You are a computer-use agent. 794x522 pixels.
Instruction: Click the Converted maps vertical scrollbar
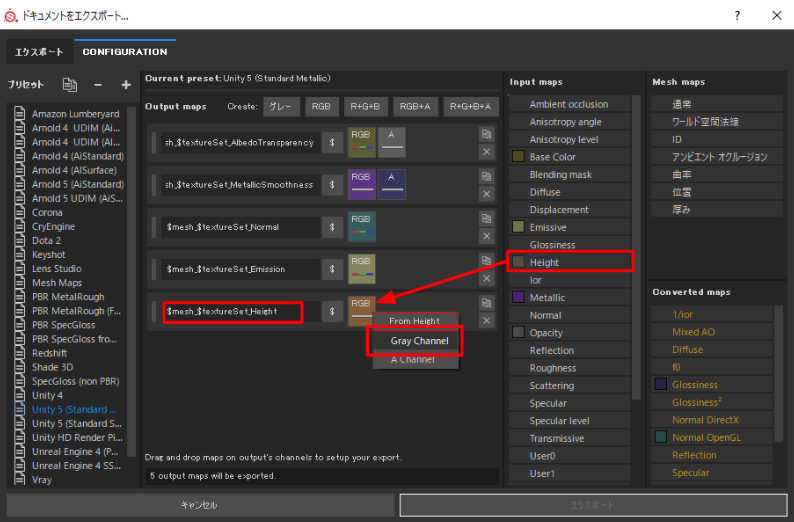[779, 373]
